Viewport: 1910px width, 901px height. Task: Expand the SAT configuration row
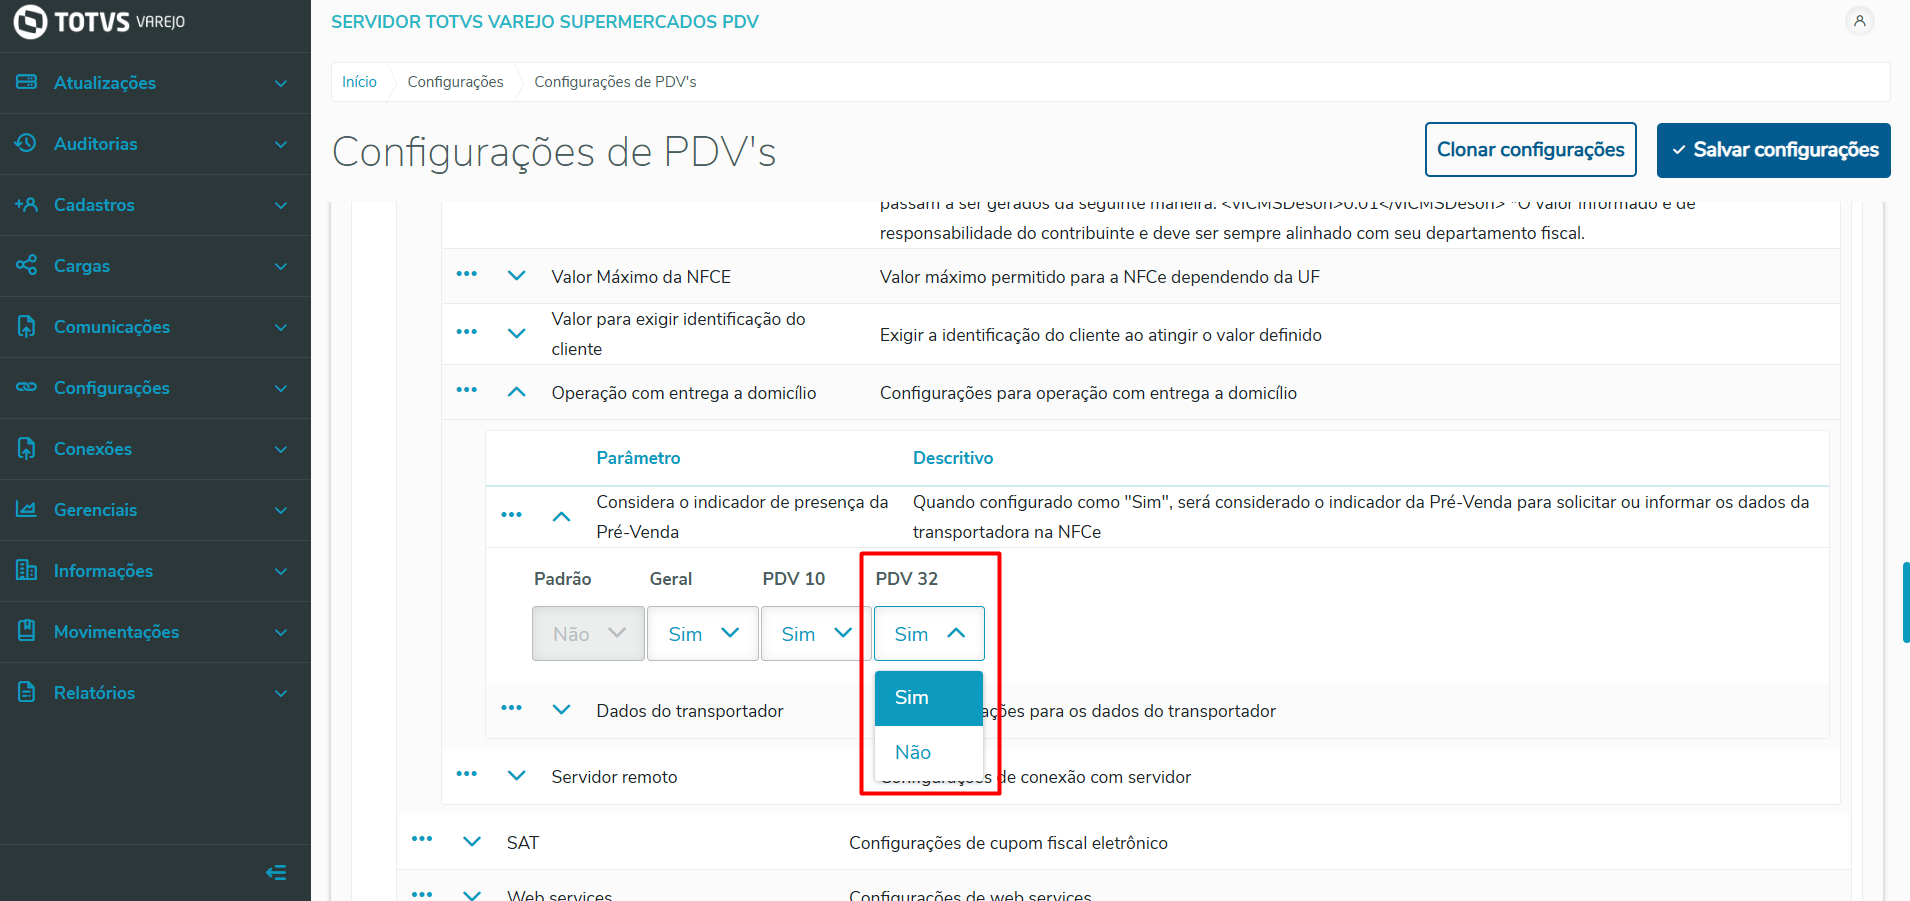coord(472,842)
